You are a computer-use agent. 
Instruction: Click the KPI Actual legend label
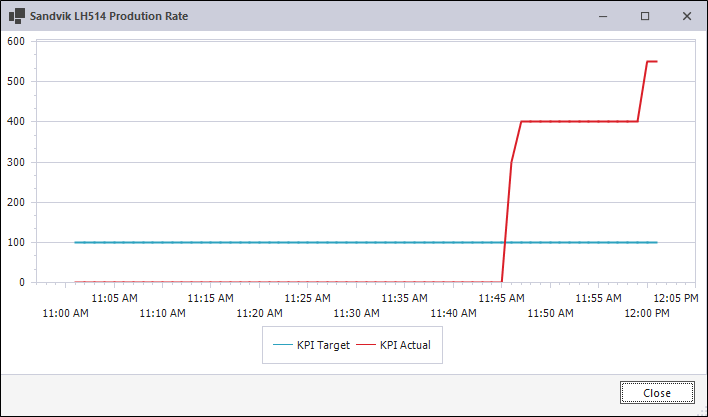[407, 346]
